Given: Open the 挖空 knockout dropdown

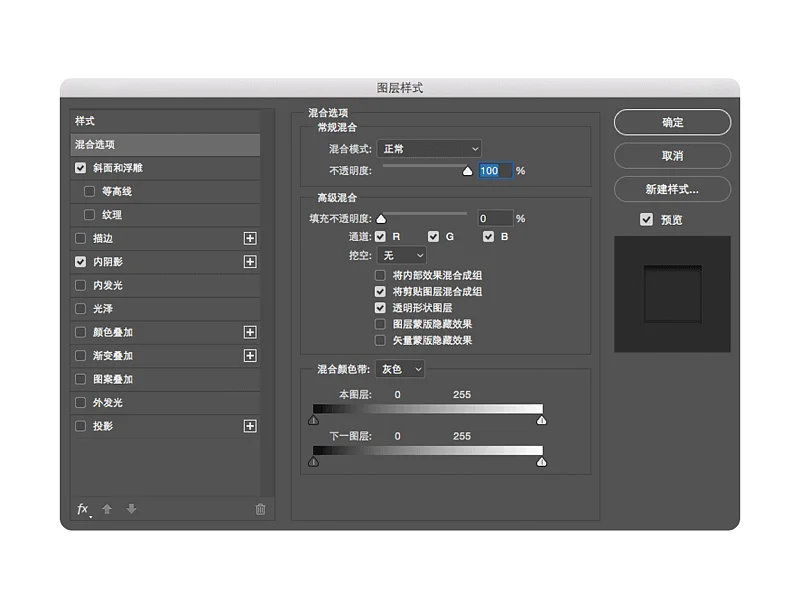Looking at the screenshot, I should pos(403,256).
